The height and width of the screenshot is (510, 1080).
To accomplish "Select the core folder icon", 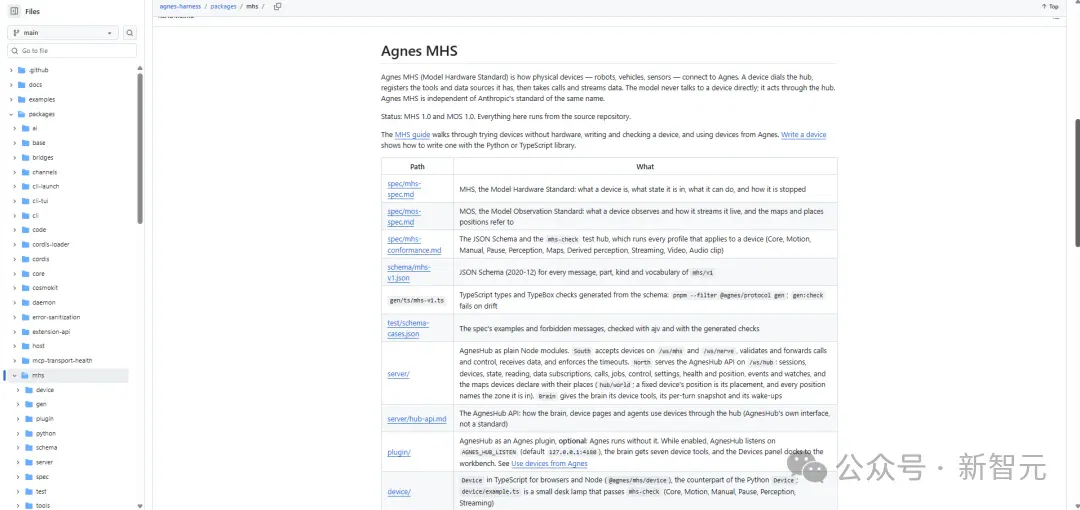I will [x=25, y=274].
